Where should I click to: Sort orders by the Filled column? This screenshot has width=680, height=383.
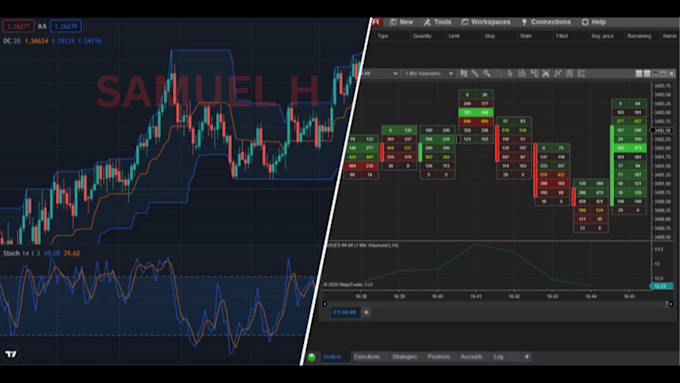coord(562,36)
